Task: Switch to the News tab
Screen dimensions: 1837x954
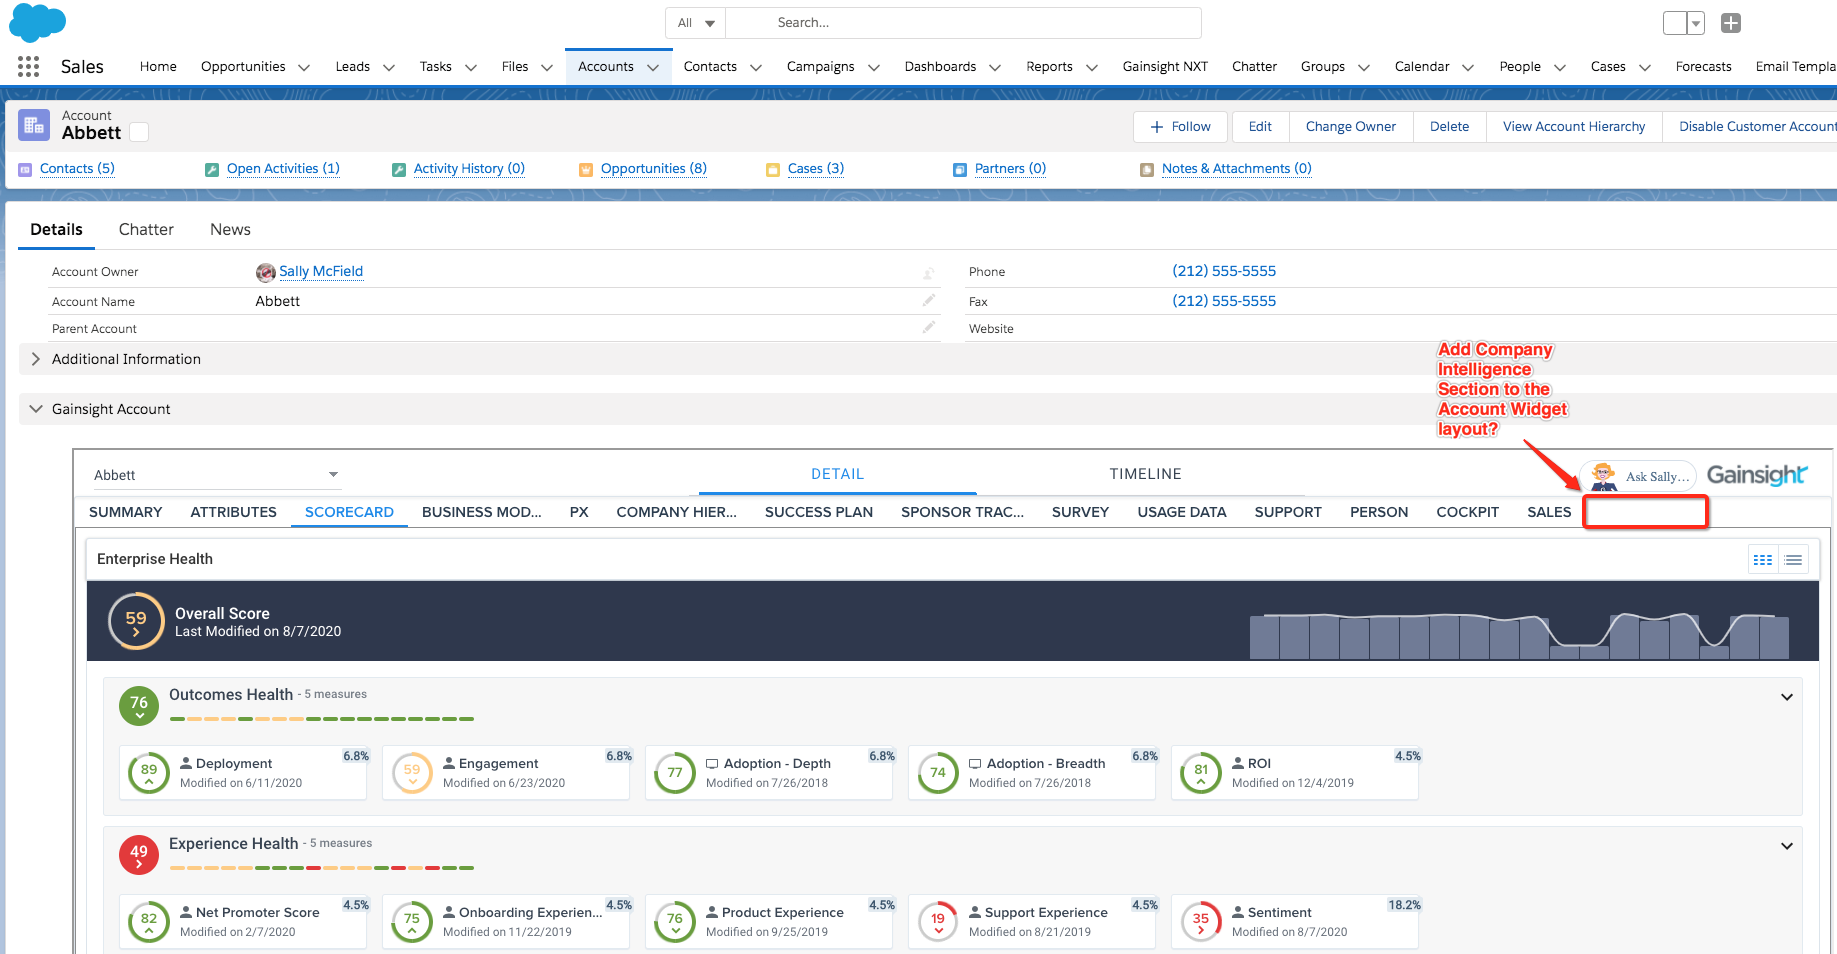Action: [x=230, y=230]
